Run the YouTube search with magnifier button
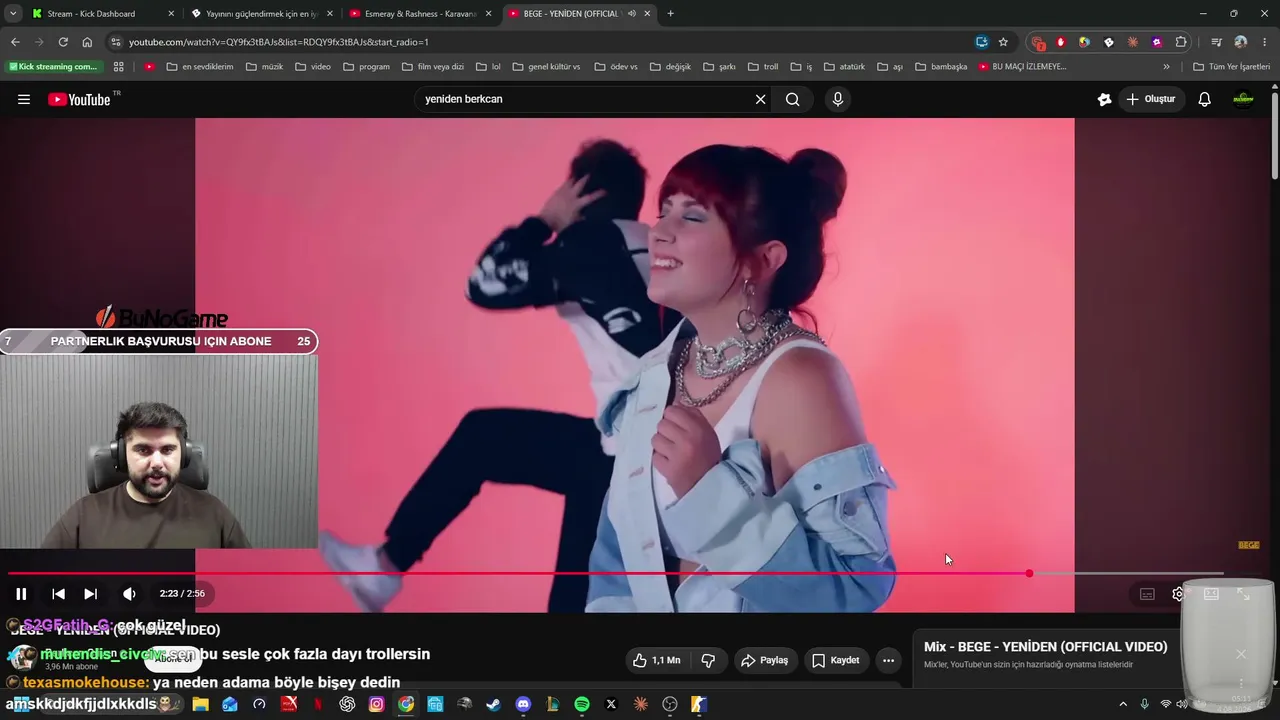 [792, 99]
